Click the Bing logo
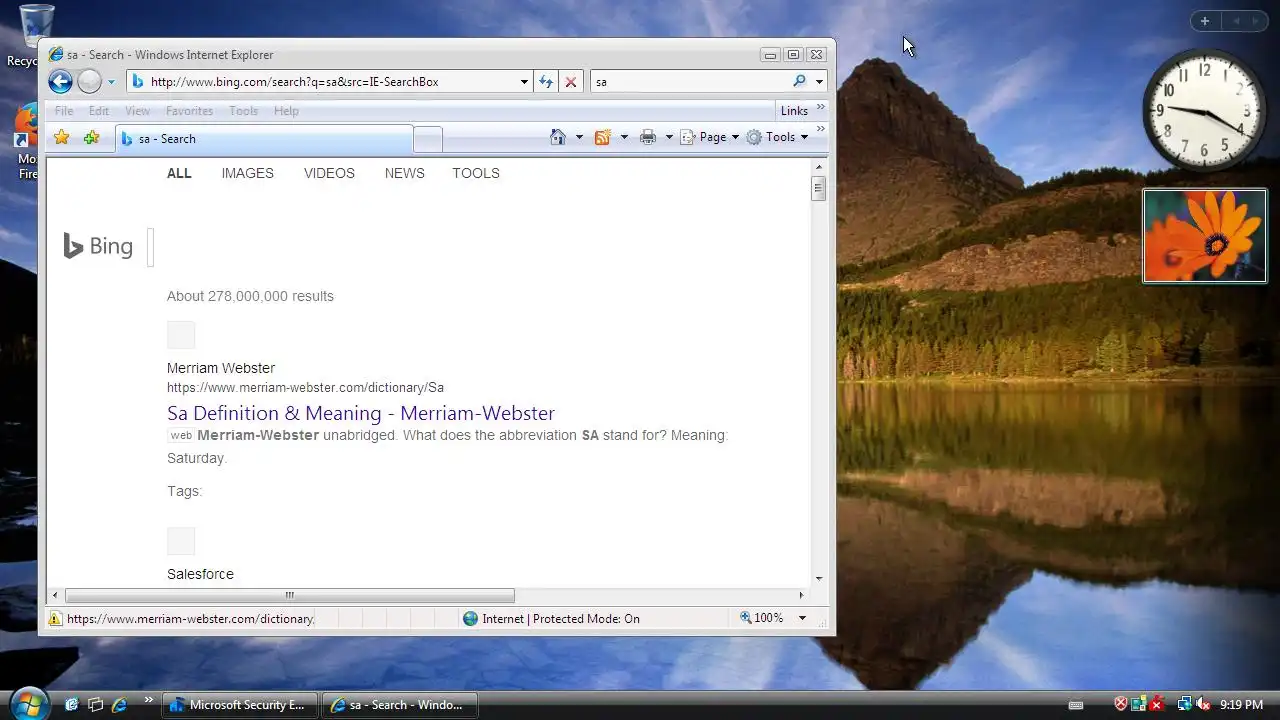 [98, 246]
